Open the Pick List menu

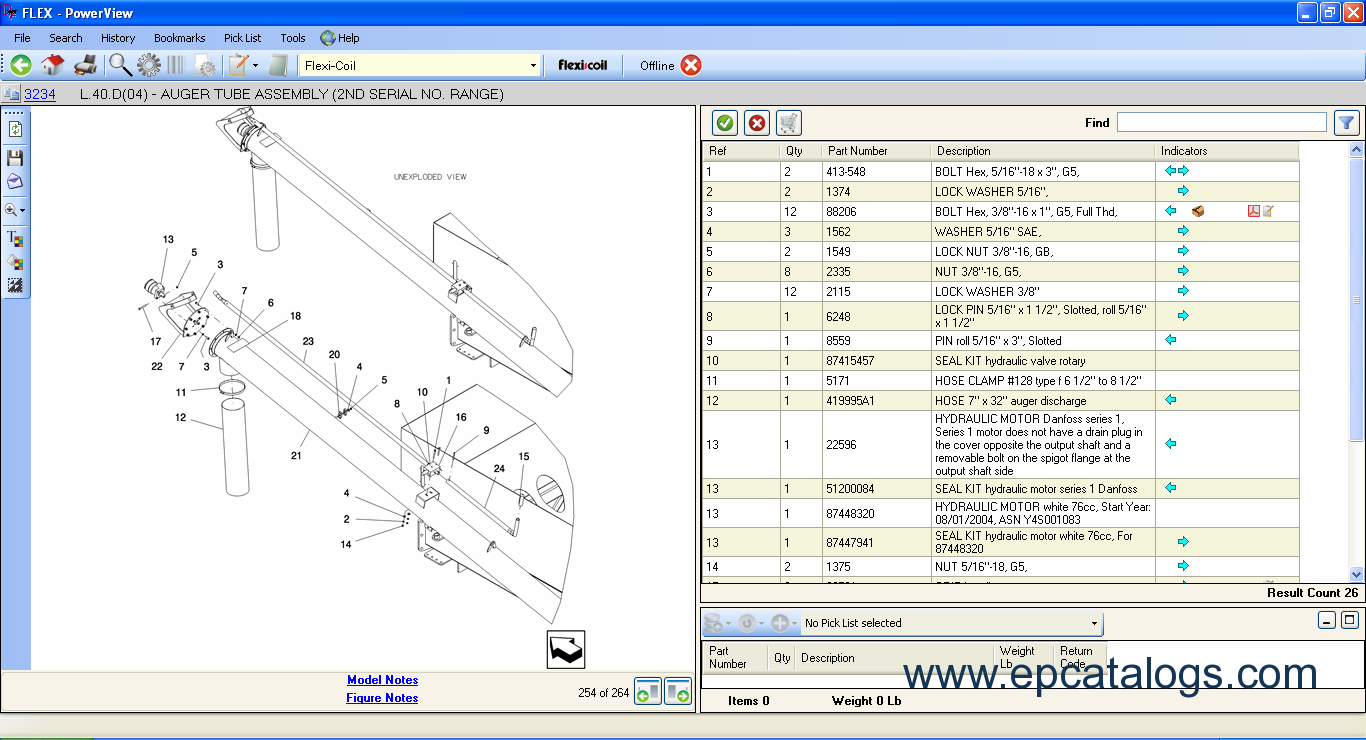[x=243, y=38]
